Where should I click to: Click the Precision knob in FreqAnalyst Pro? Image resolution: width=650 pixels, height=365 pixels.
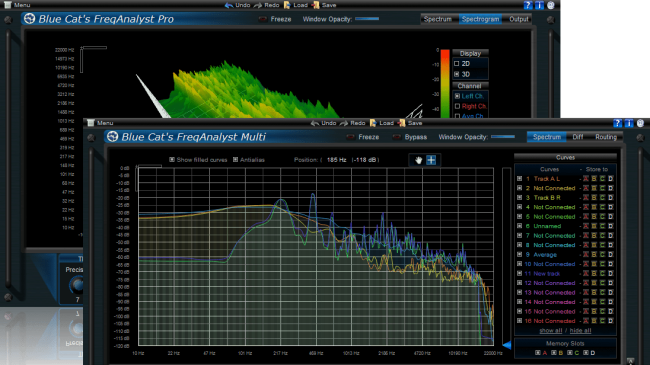(77, 285)
